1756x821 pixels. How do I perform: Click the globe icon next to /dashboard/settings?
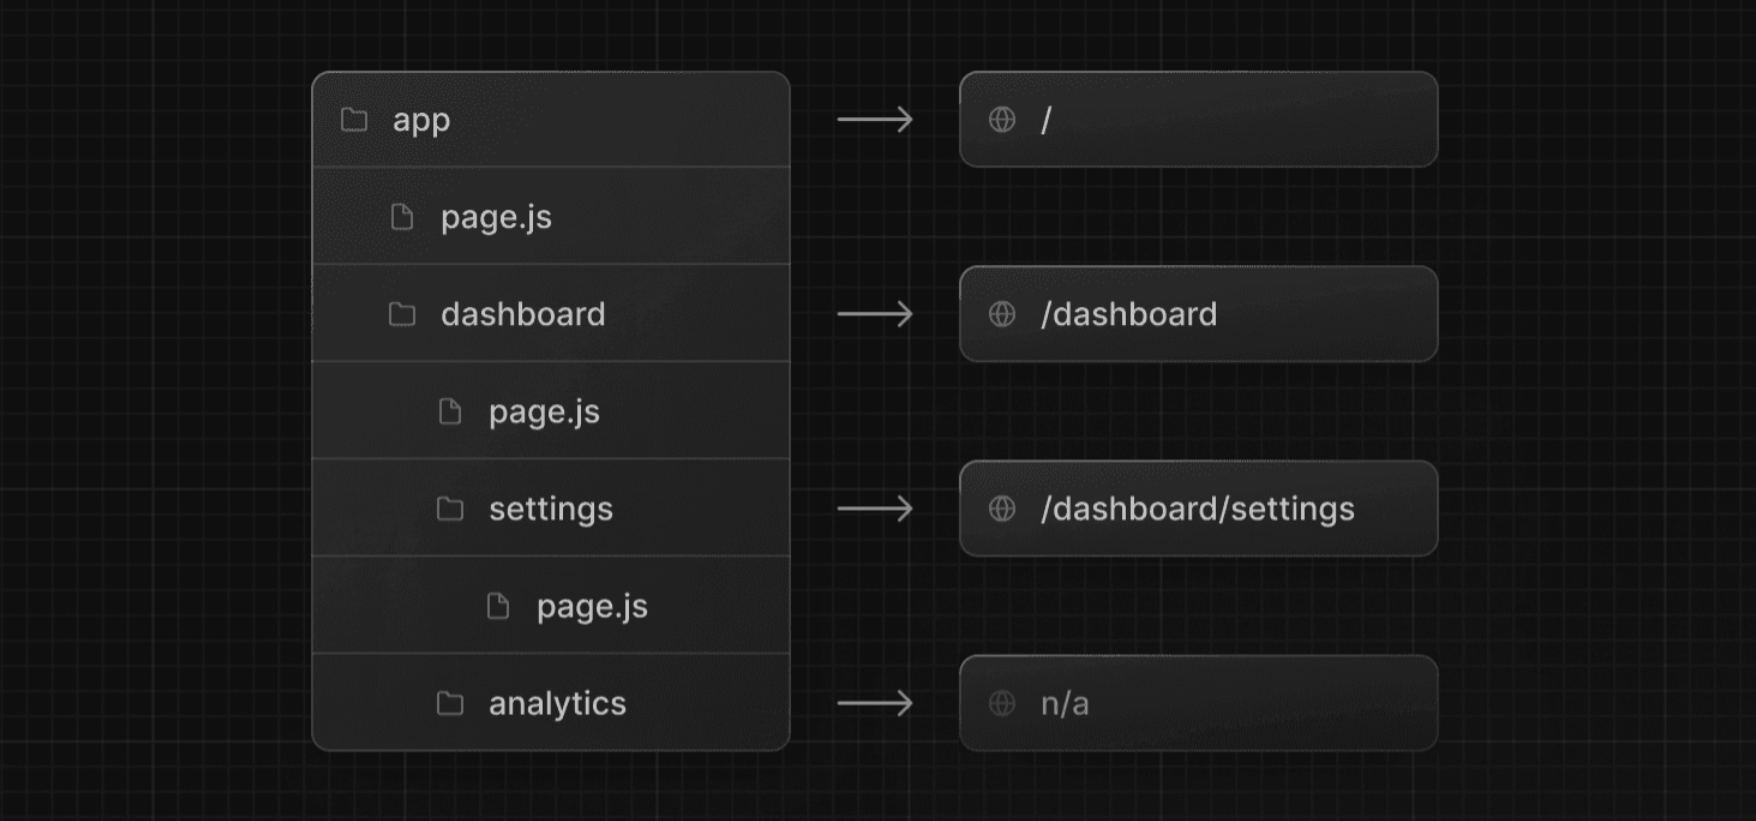pos(1002,509)
